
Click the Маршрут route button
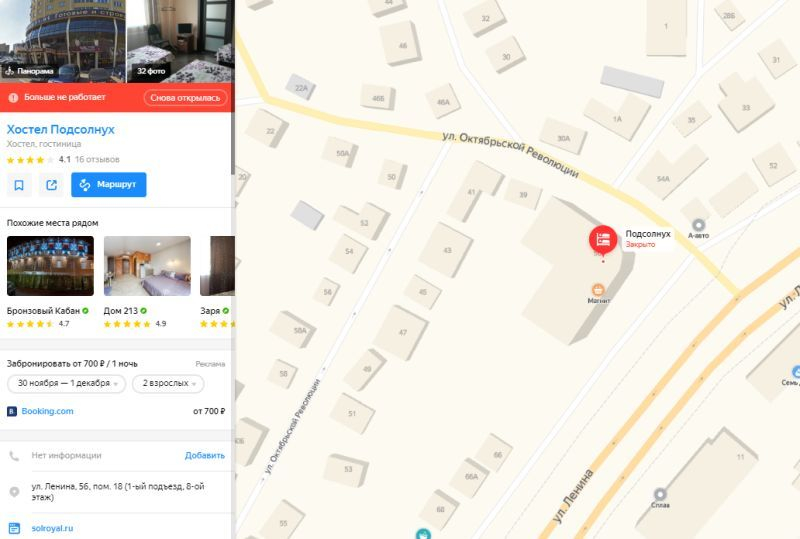tap(109, 185)
